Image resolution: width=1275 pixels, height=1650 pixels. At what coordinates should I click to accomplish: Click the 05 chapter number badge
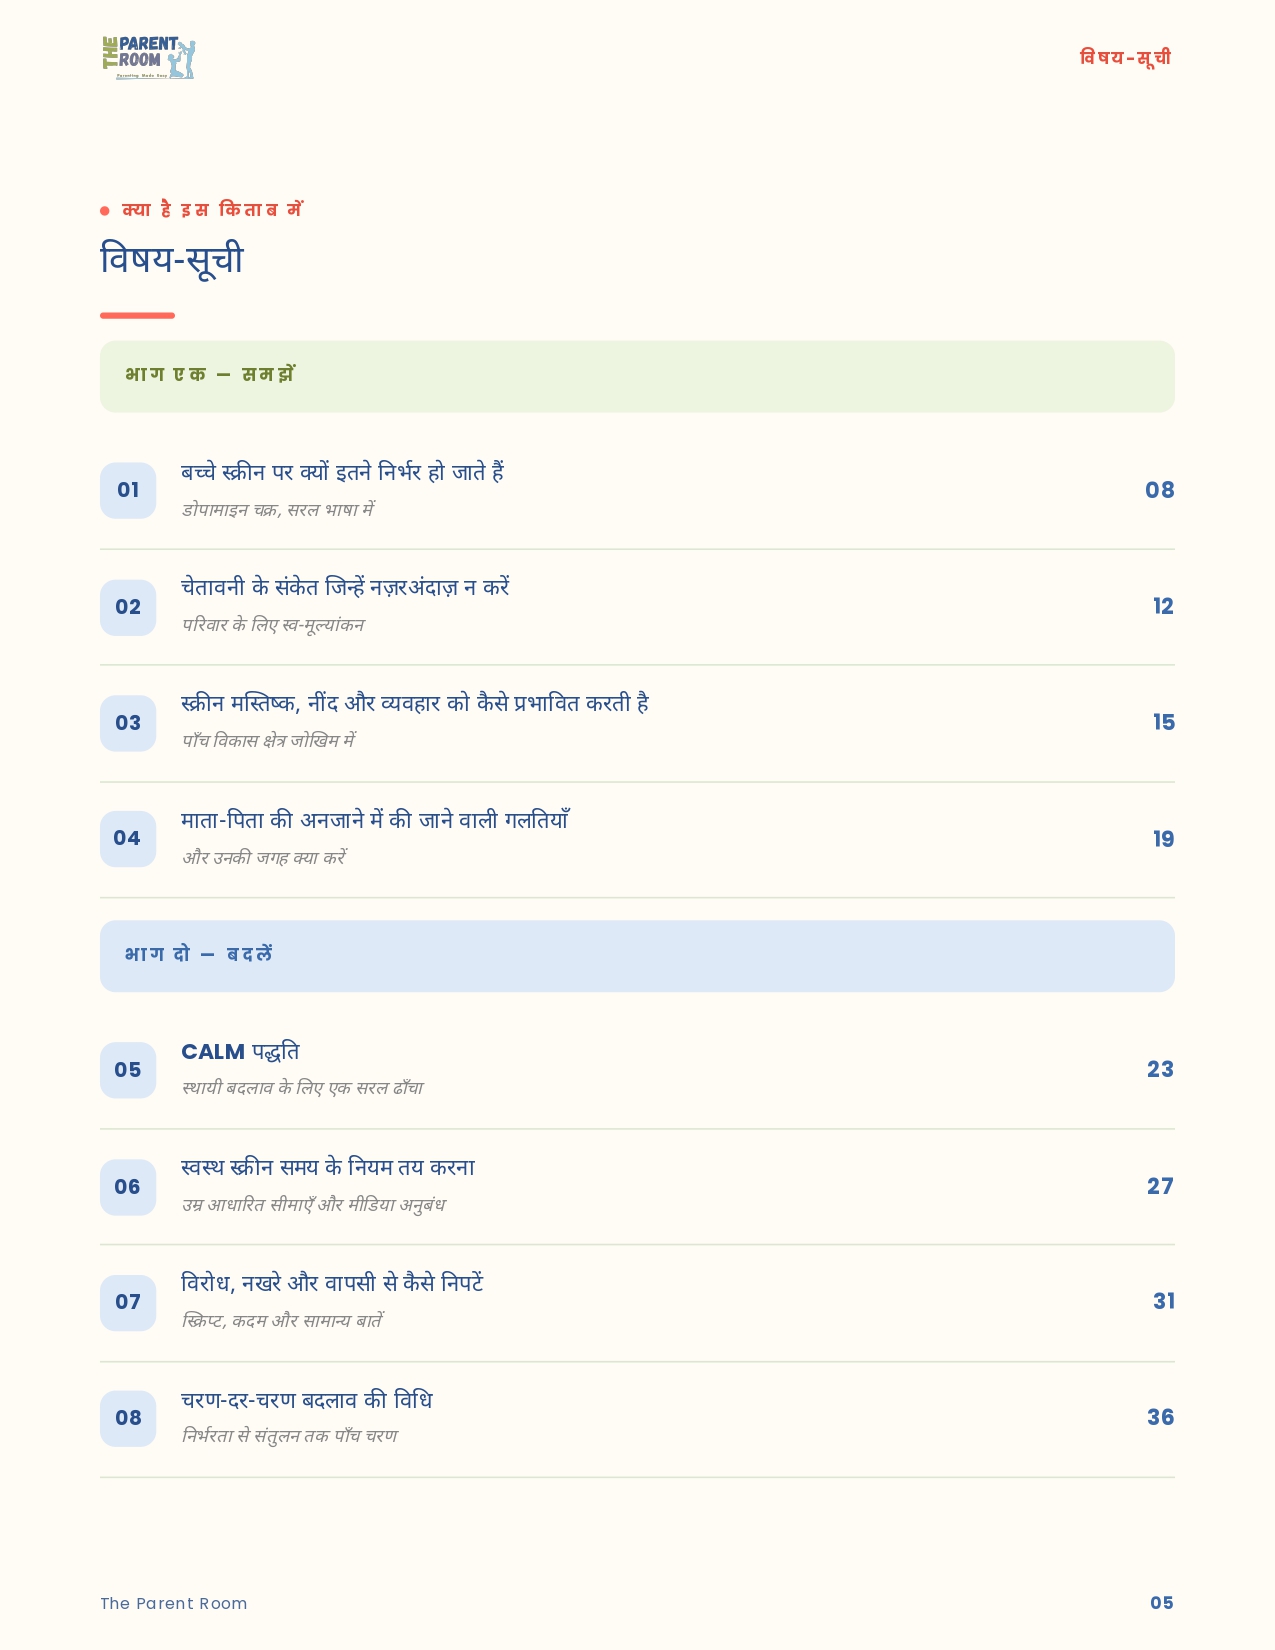click(128, 1070)
